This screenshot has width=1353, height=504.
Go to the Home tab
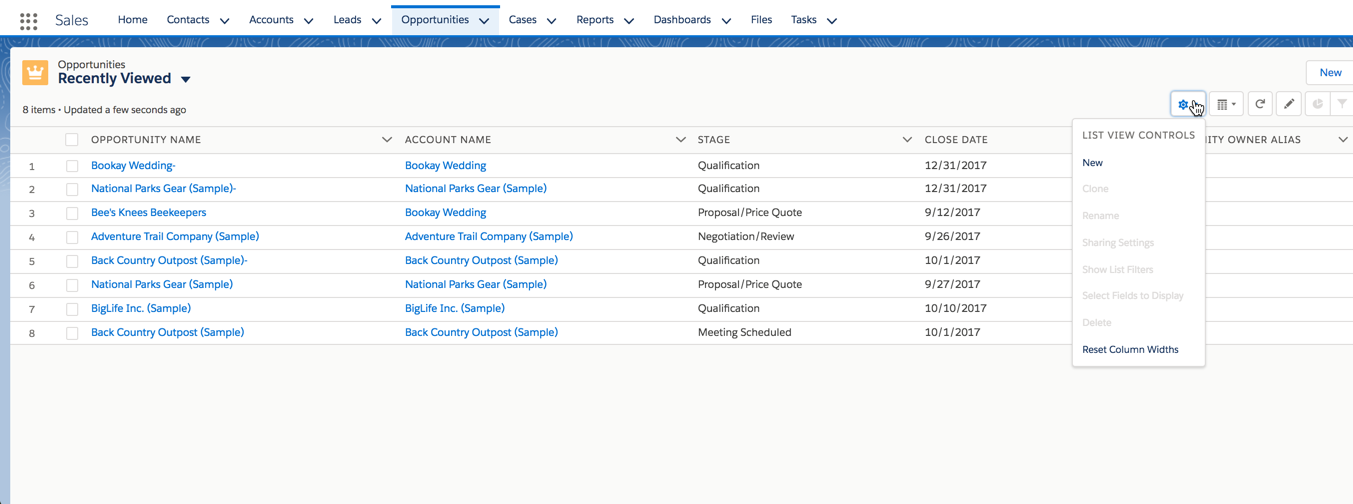132,20
